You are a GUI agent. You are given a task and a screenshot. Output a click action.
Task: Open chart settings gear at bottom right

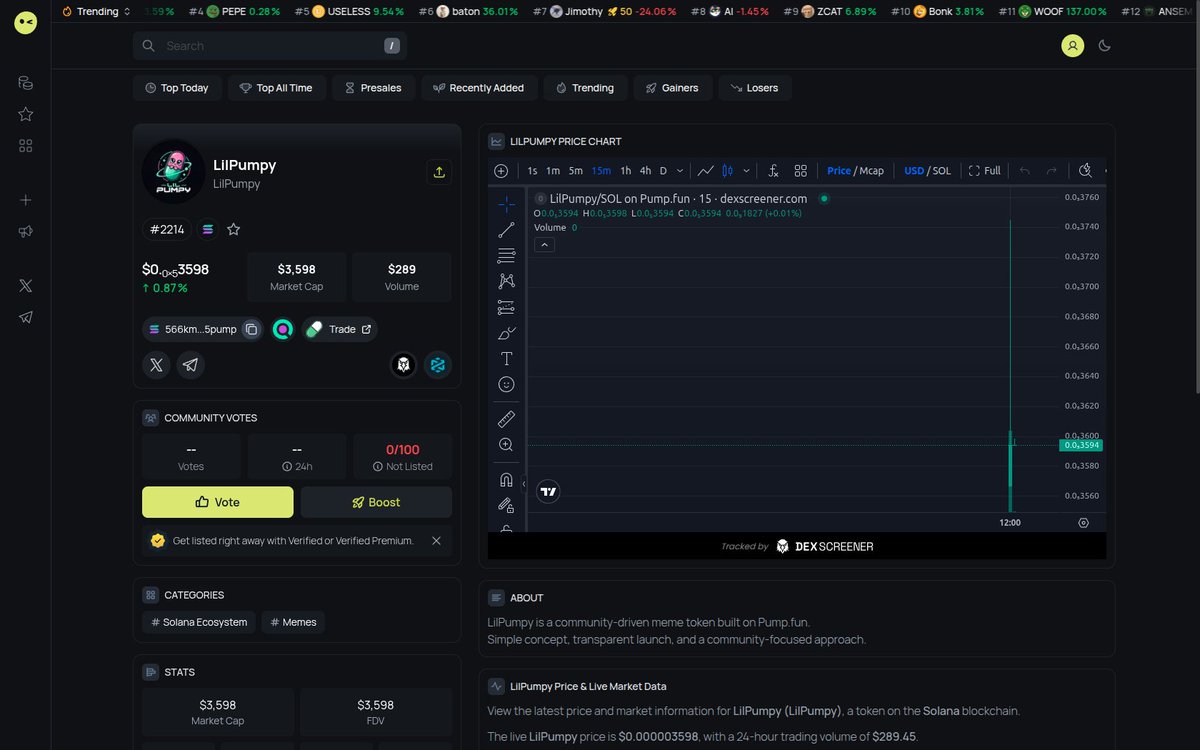(x=1083, y=523)
